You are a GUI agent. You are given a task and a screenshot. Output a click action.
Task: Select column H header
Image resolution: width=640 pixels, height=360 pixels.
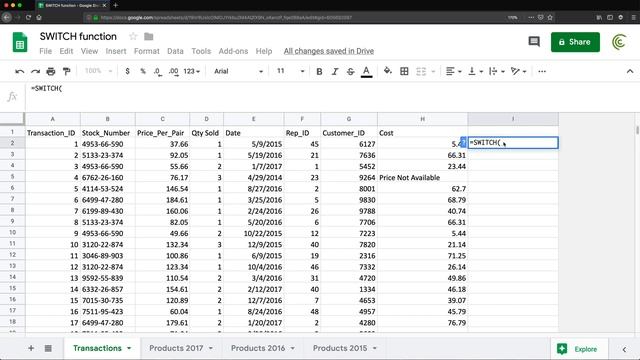422,119
